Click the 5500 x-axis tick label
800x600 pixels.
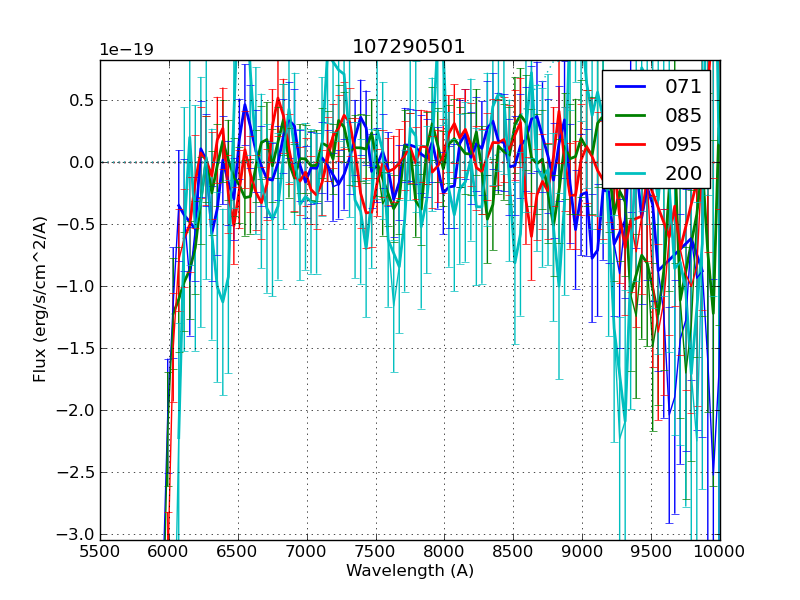[100, 551]
